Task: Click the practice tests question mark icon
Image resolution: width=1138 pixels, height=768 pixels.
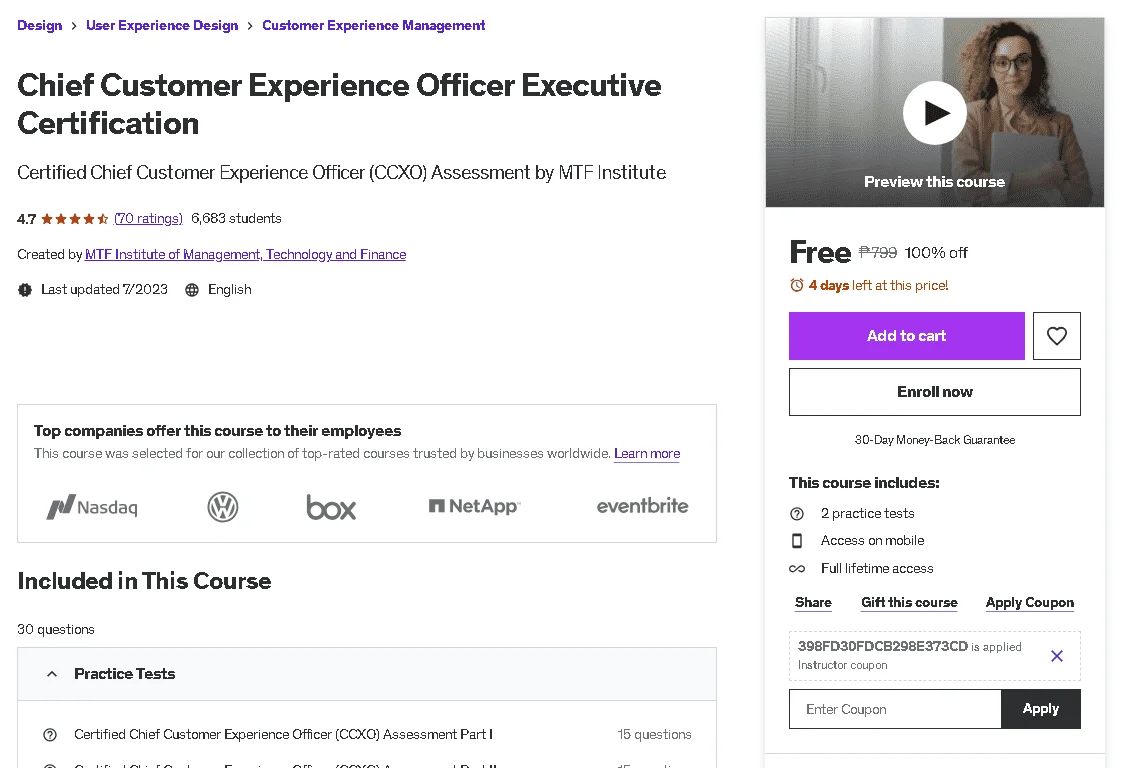Action: (797, 514)
